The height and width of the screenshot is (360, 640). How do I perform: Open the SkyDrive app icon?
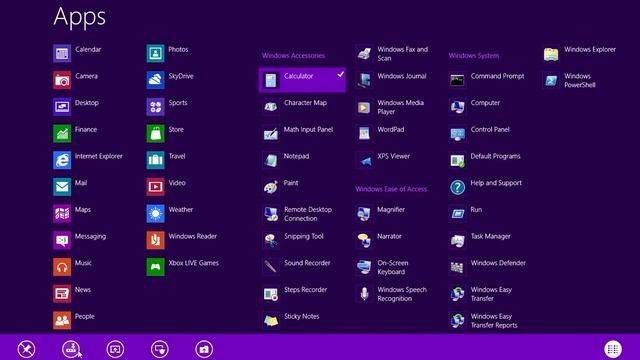156,80
